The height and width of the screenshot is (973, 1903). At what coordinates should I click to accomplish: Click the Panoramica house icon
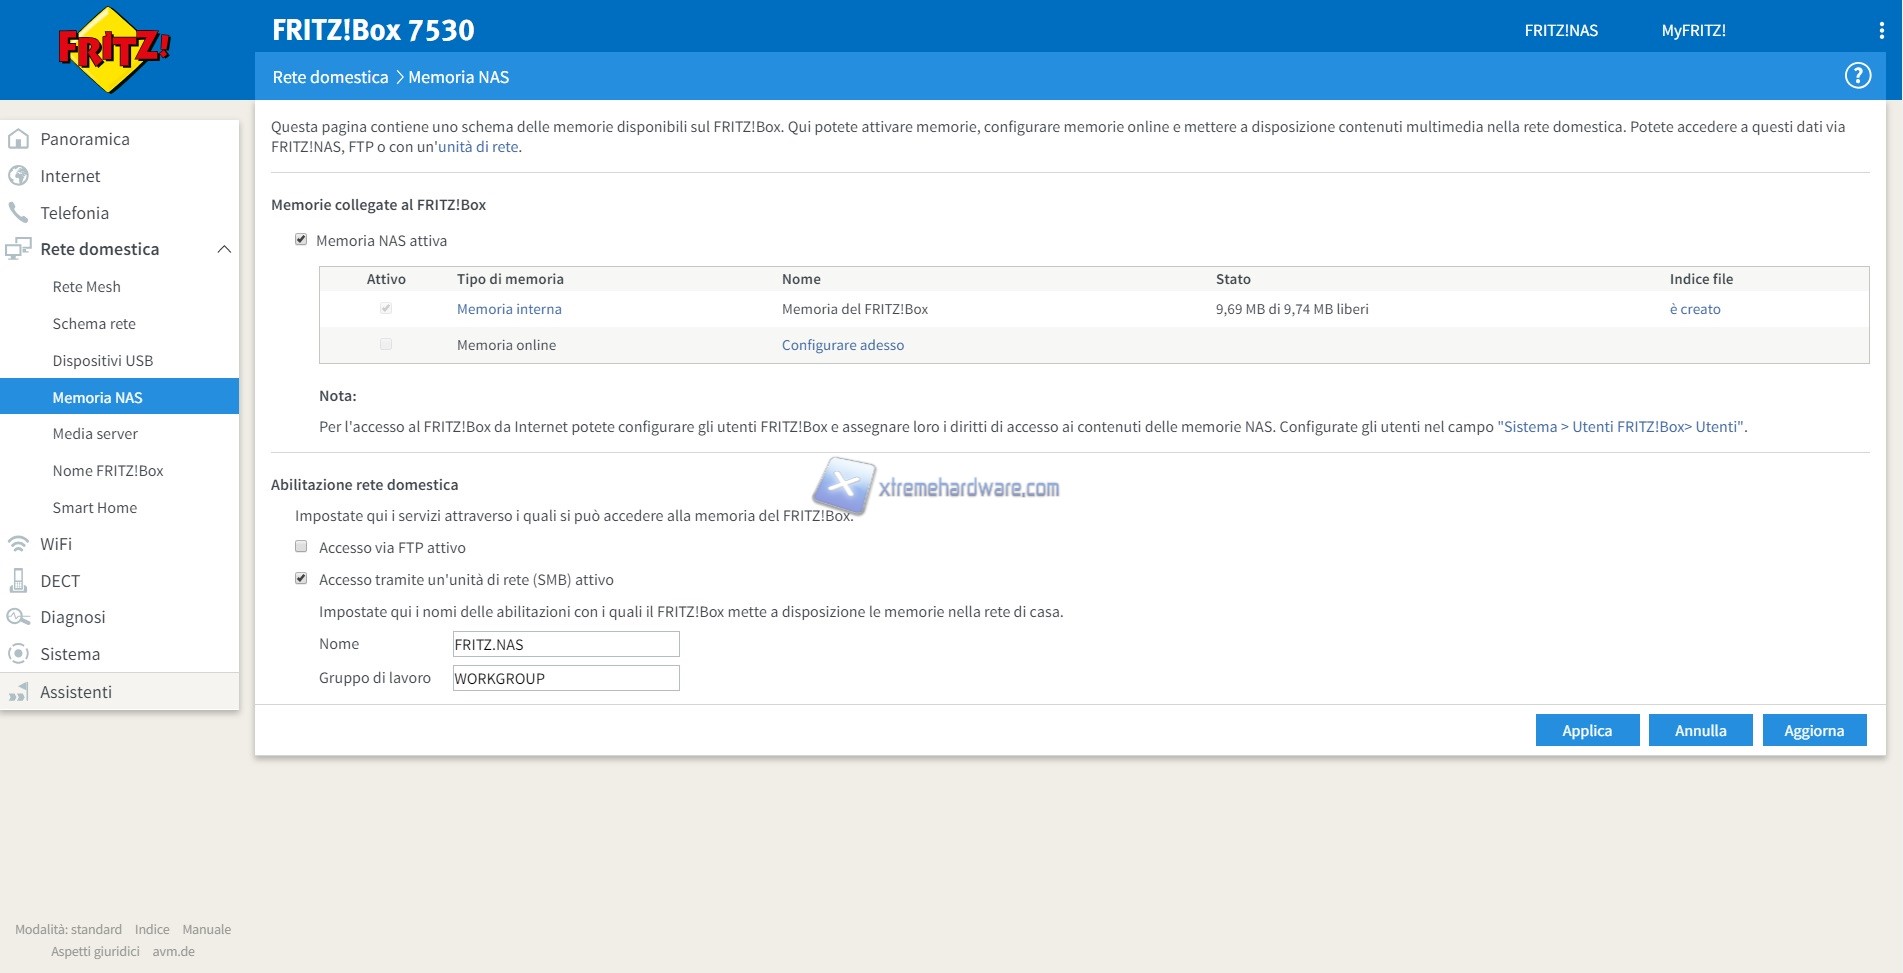(x=18, y=139)
